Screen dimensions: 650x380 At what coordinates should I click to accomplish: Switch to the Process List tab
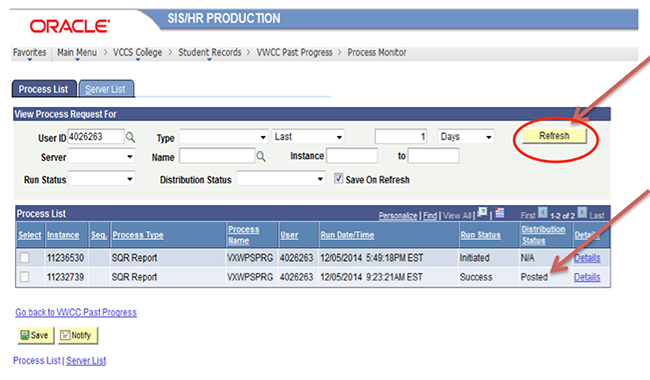tap(44, 89)
